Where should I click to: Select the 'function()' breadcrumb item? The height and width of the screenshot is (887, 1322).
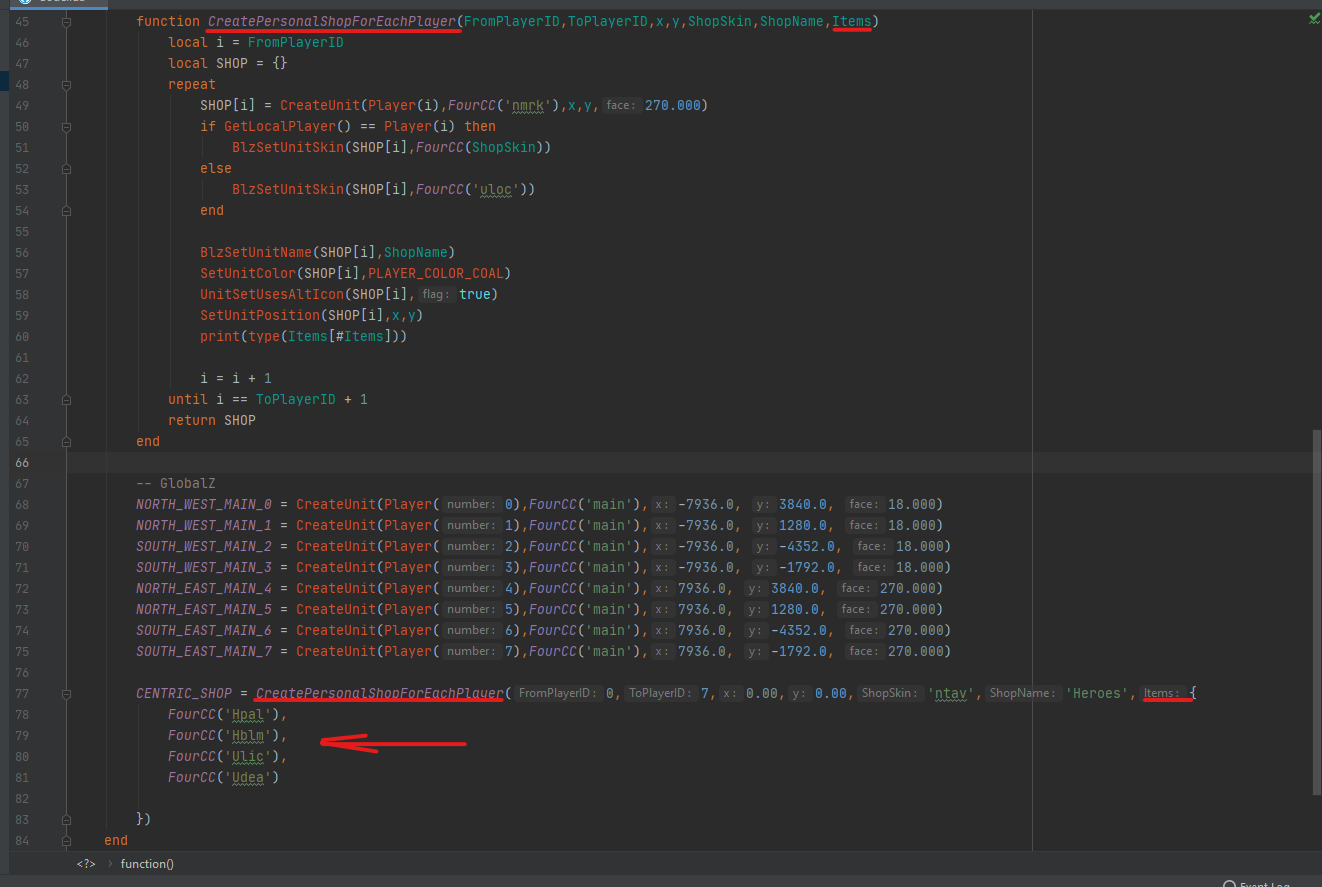tap(147, 864)
